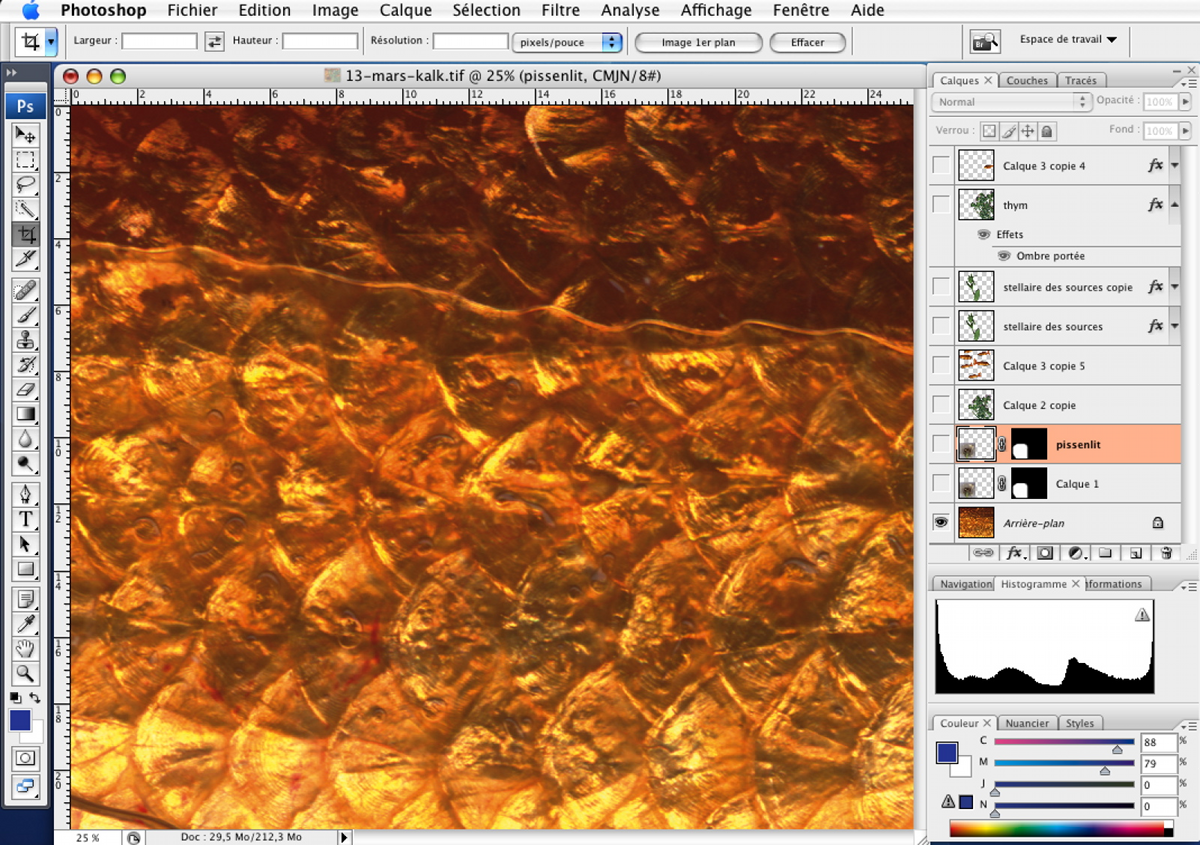Click the Effacer button

coord(807,43)
